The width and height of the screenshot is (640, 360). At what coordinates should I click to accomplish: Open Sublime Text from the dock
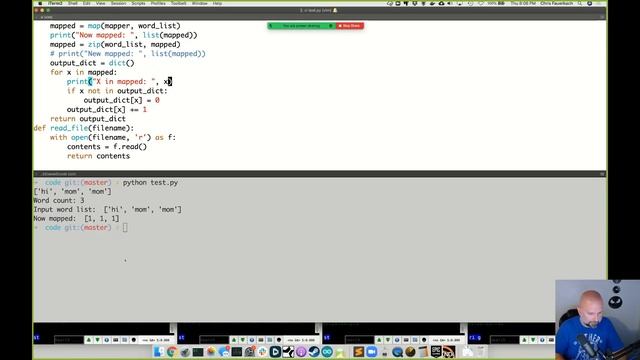pyautogui.click(x=358, y=351)
